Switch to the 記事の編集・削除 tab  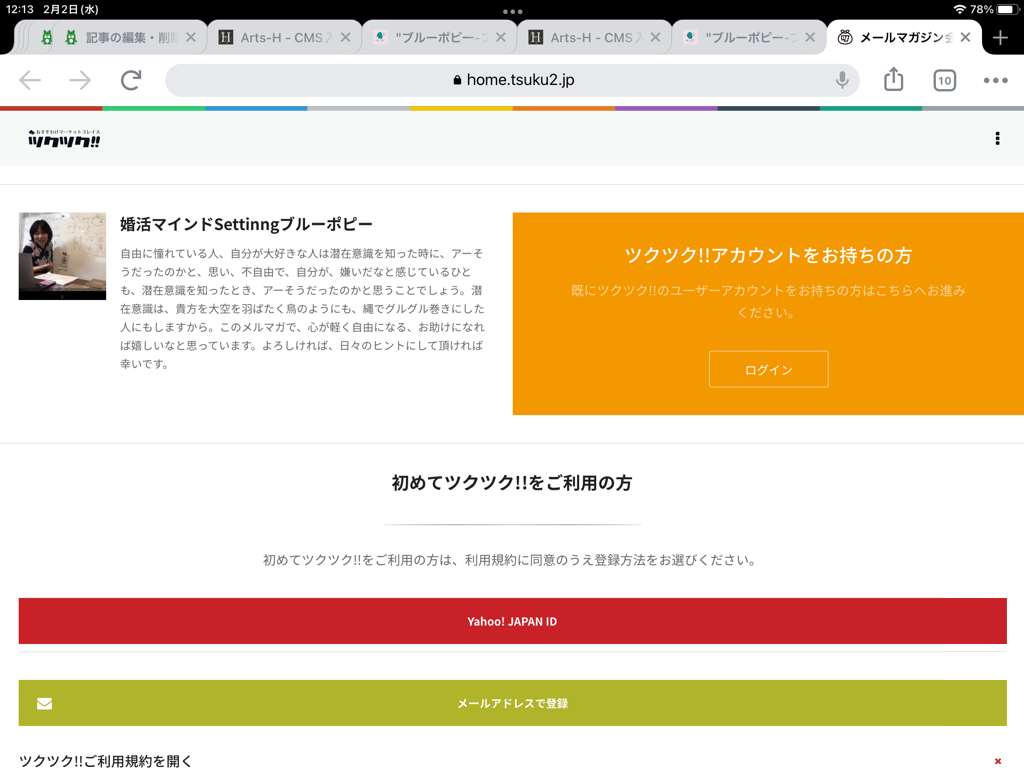point(130,38)
